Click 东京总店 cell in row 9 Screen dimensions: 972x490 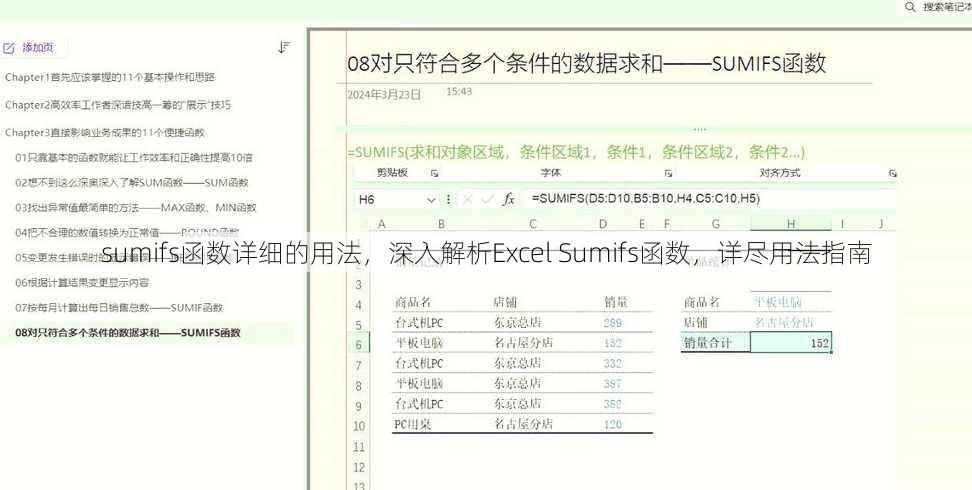(x=517, y=404)
